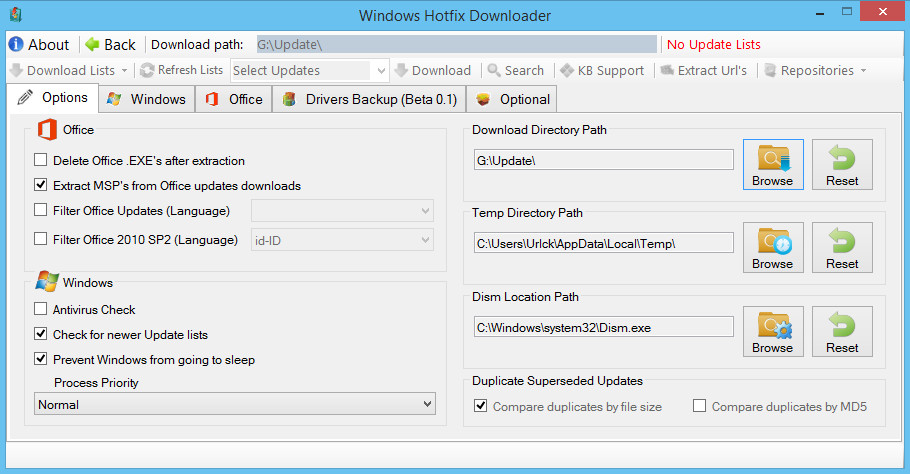
Task: Browse for the Dism Location Path
Action: 773,331
